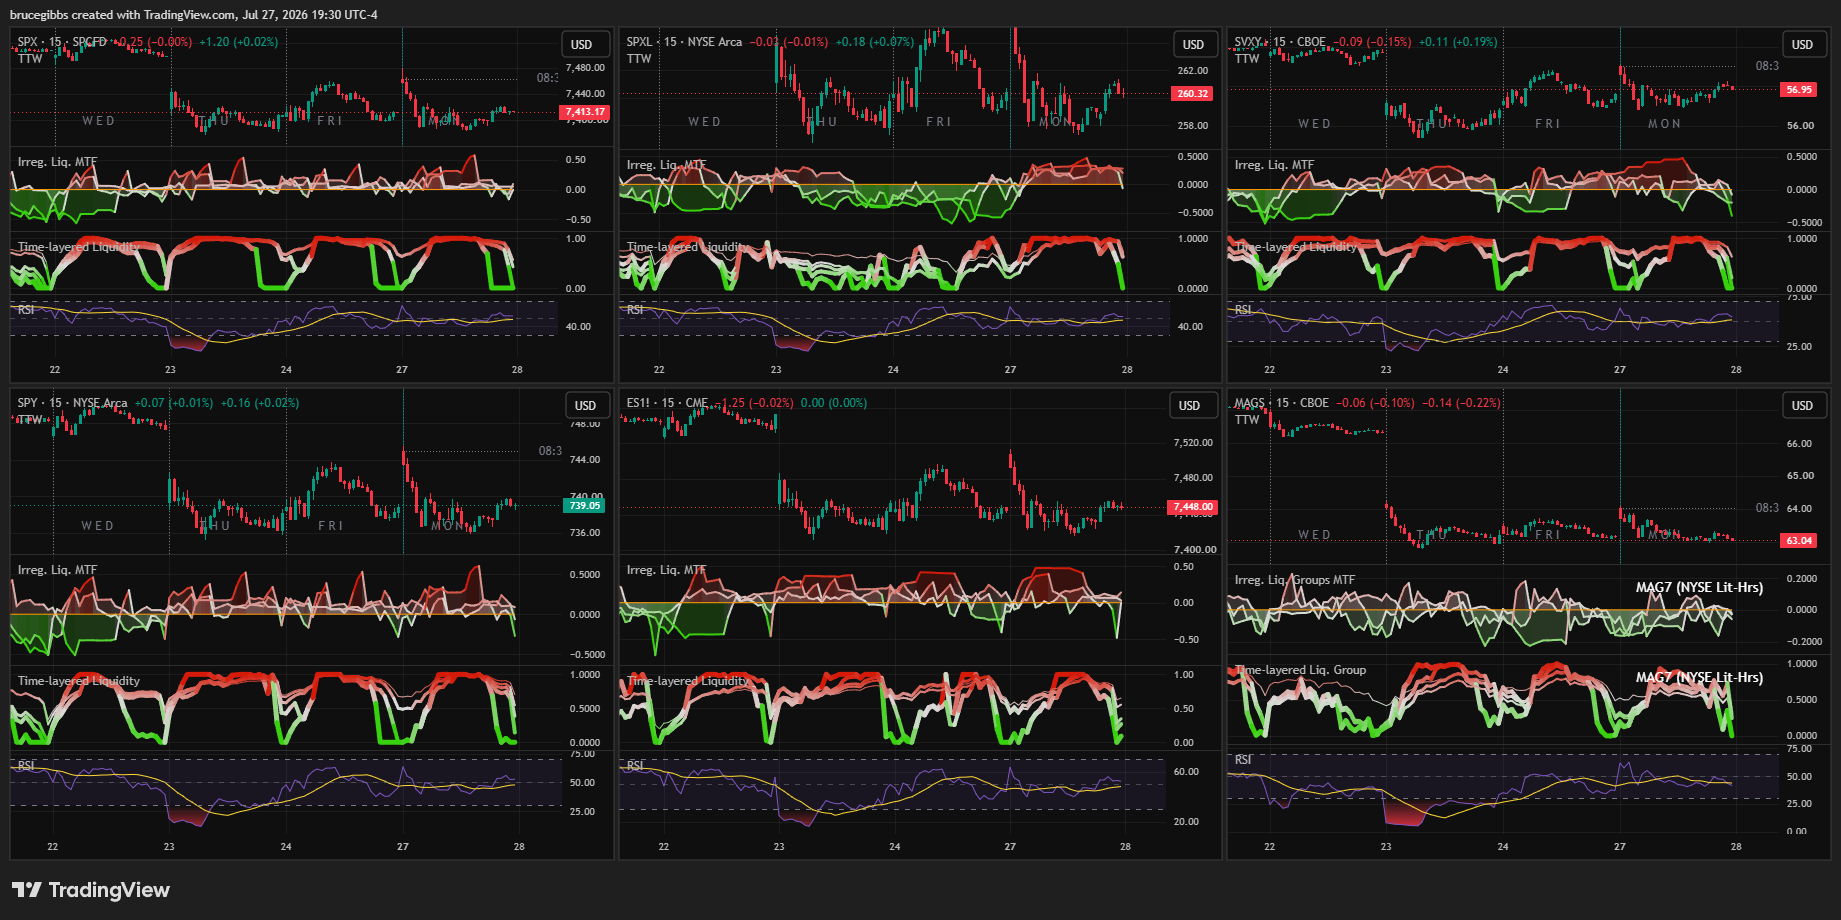
Task: Click the 66.00 price level on MAGS axis
Action: [1799, 444]
